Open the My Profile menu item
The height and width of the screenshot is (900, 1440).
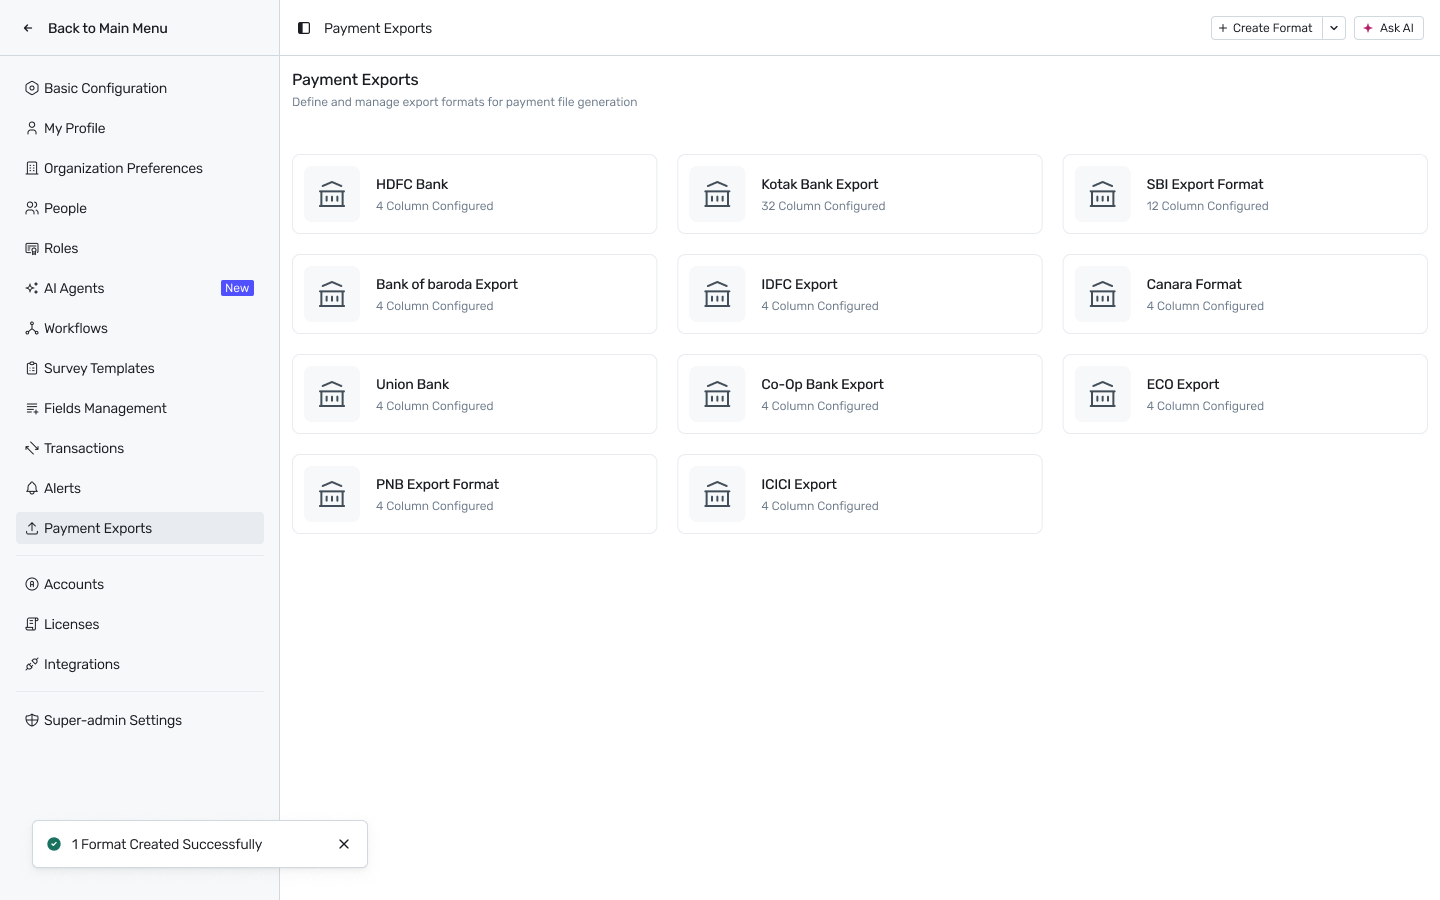point(140,128)
